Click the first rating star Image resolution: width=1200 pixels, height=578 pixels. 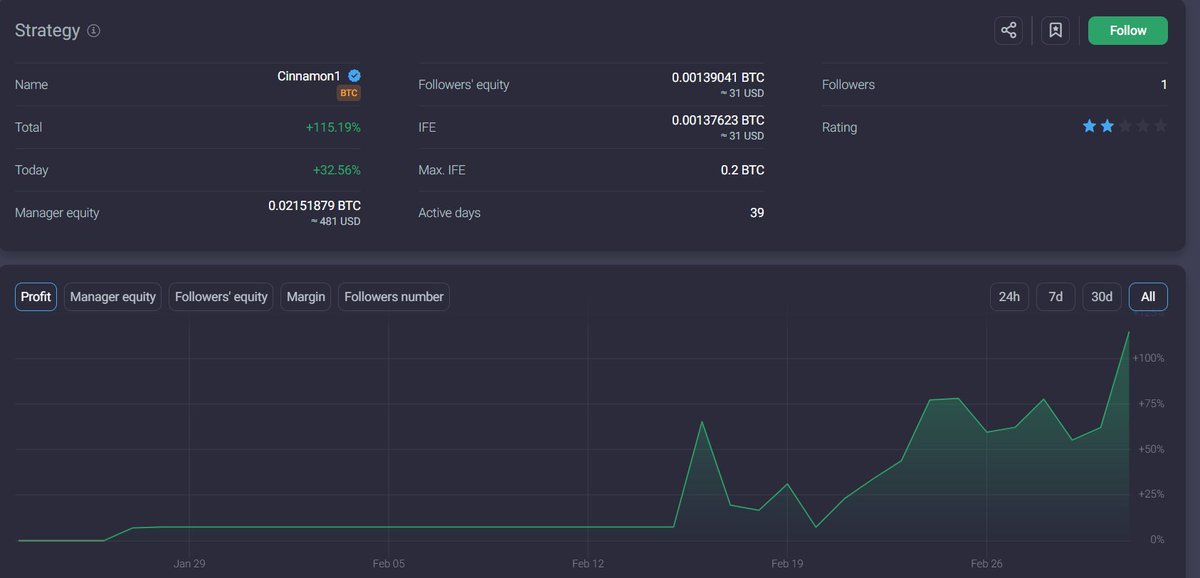(1089, 127)
